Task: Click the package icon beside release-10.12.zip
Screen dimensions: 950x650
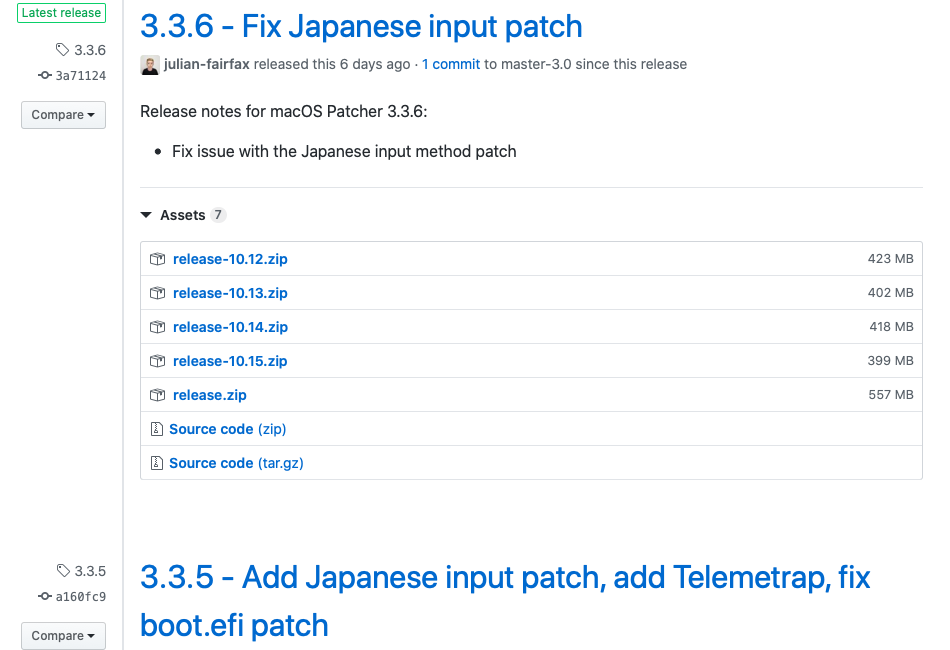Action: pos(157,259)
